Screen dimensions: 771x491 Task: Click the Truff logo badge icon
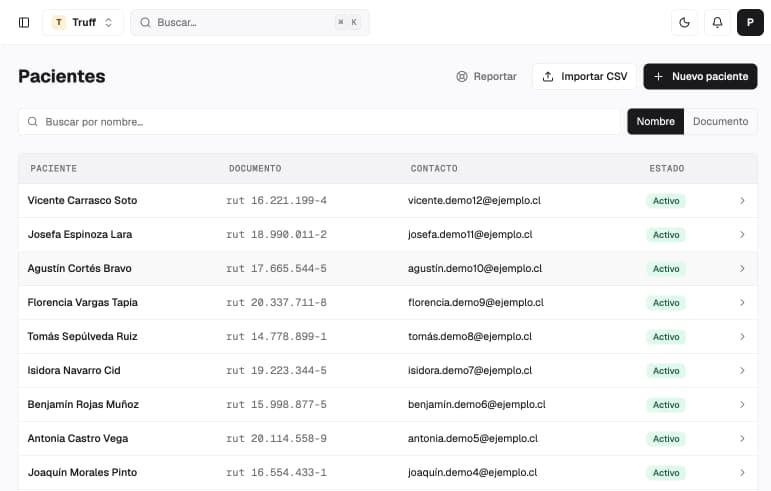click(59, 22)
